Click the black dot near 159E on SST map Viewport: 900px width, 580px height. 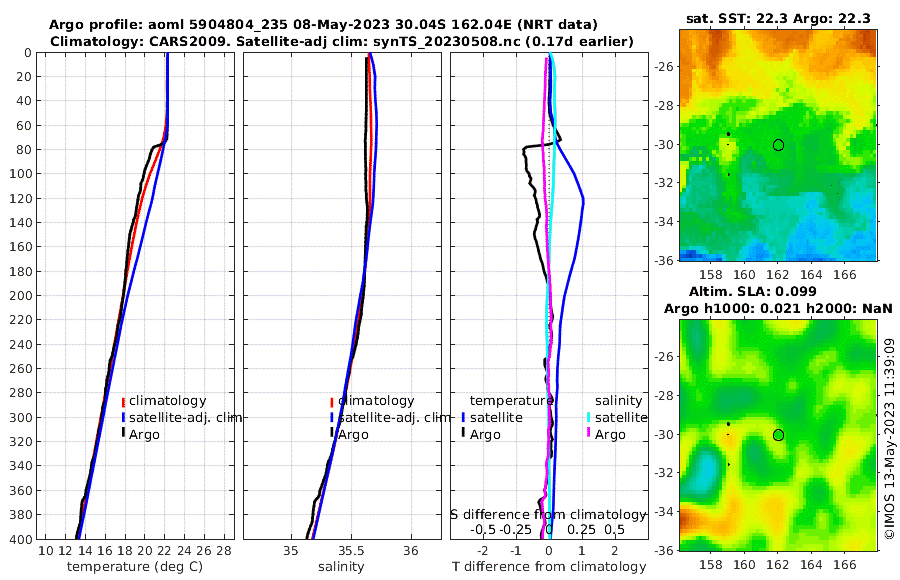tap(728, 134)
